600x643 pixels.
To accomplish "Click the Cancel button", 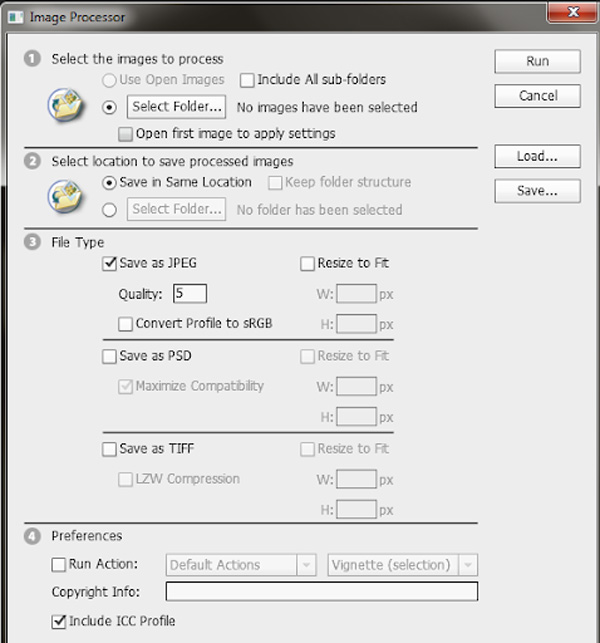I will click(x=537, y=96).
